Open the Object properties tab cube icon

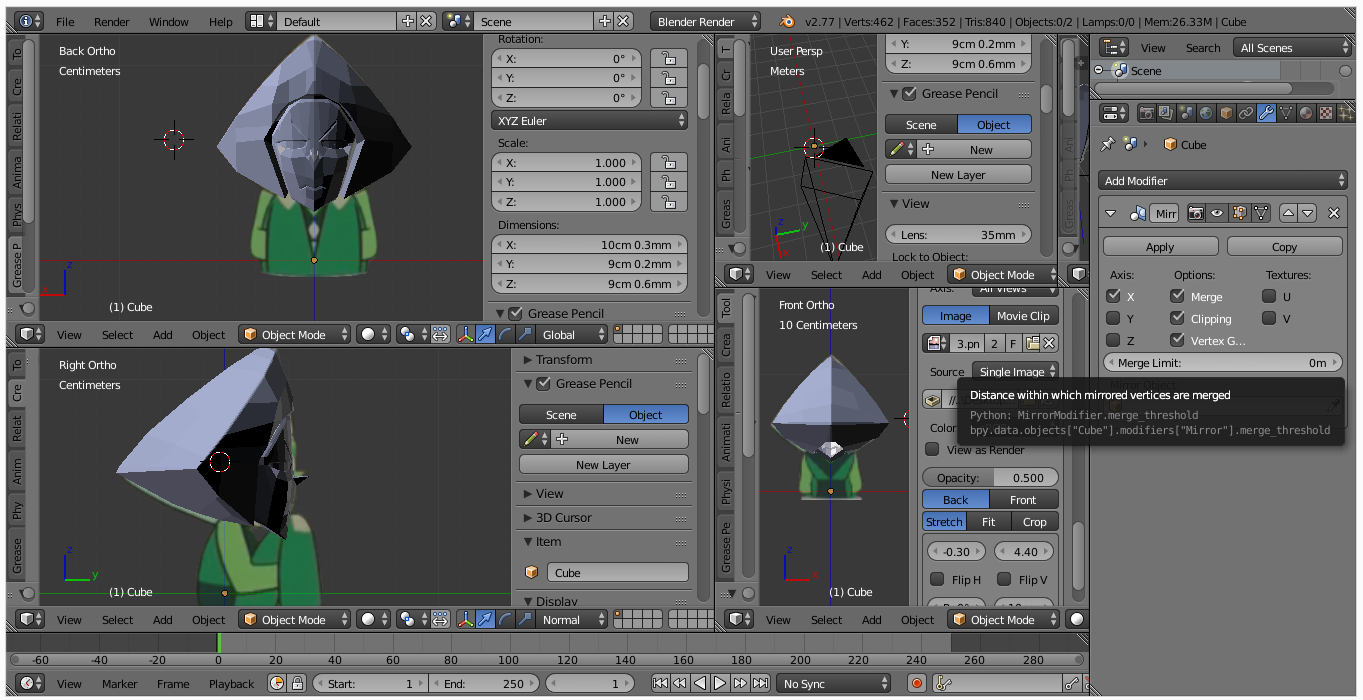click(1226, 113)
